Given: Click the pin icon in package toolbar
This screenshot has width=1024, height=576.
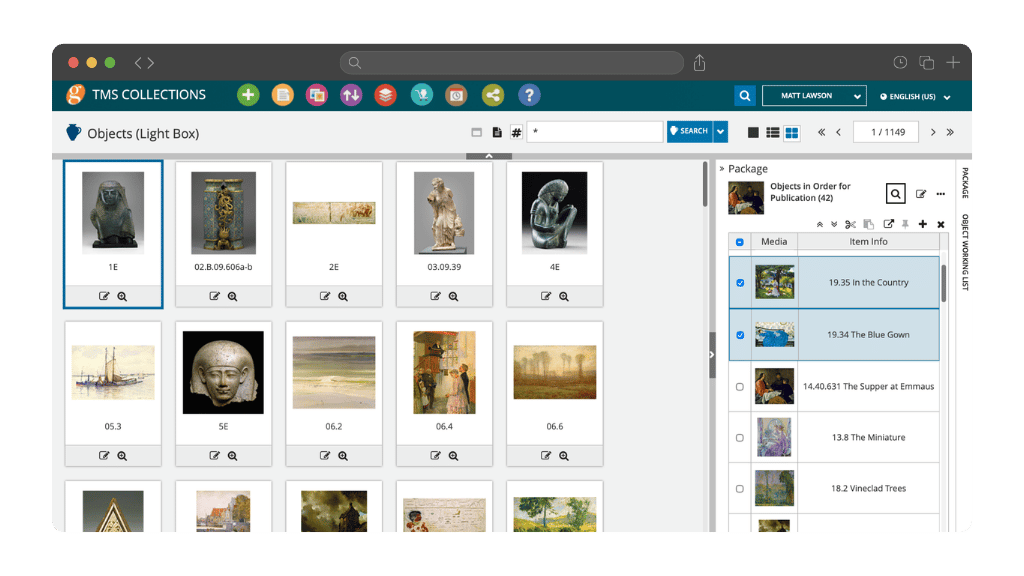Looking at the screenshot, I should [x=905, y=225].
